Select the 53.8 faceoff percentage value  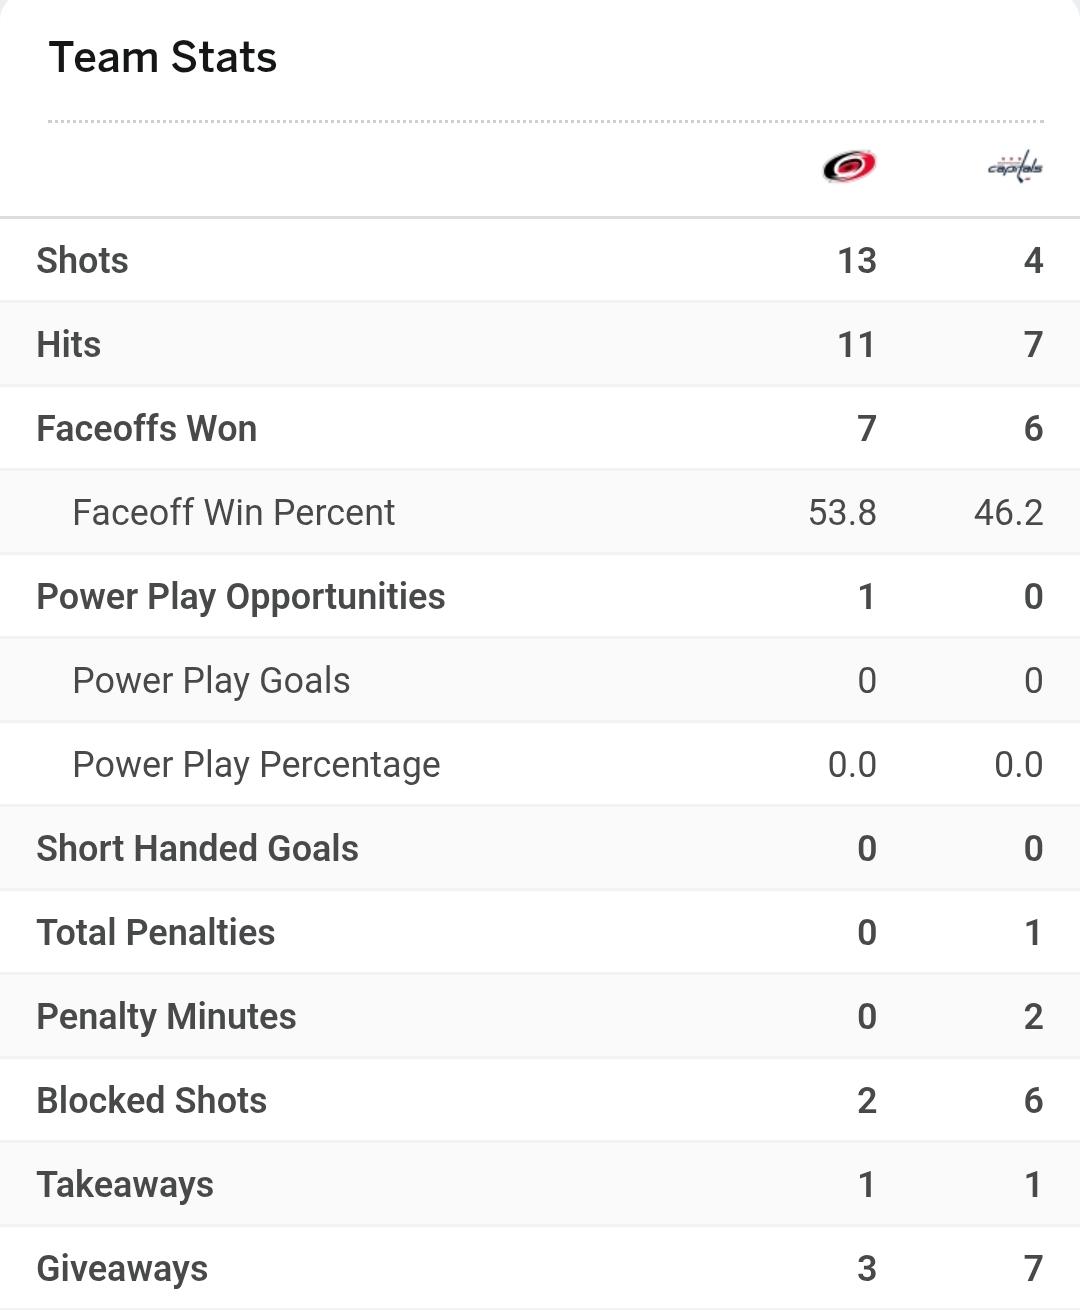842,513
